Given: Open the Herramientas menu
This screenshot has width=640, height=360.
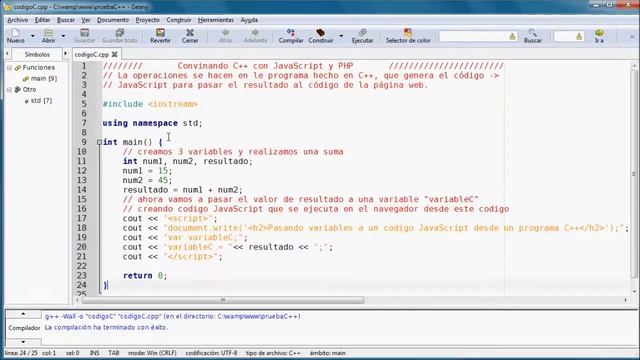Looking at the screenshot, I should (x=216, y=20).
